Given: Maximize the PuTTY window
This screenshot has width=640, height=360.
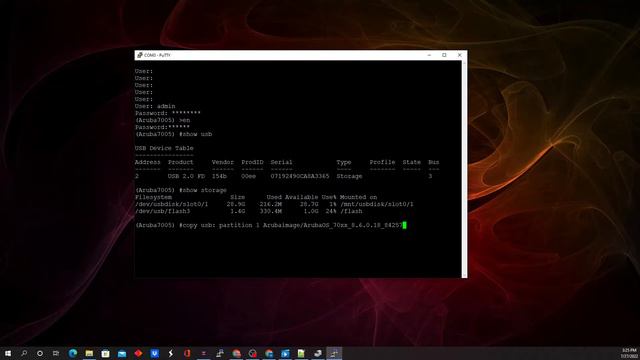Looking at the screenshot, I should pos(444,55).
